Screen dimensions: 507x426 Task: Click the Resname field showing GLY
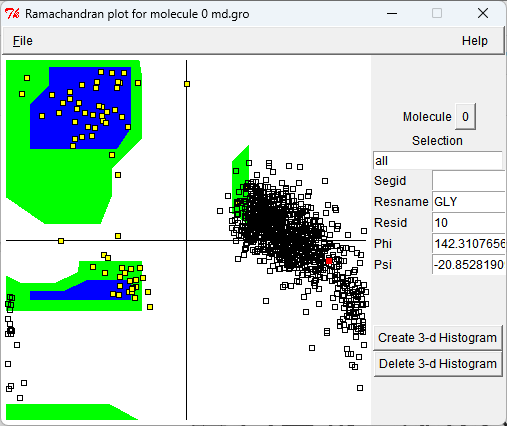pyautogui.click(x=469, y=202)
